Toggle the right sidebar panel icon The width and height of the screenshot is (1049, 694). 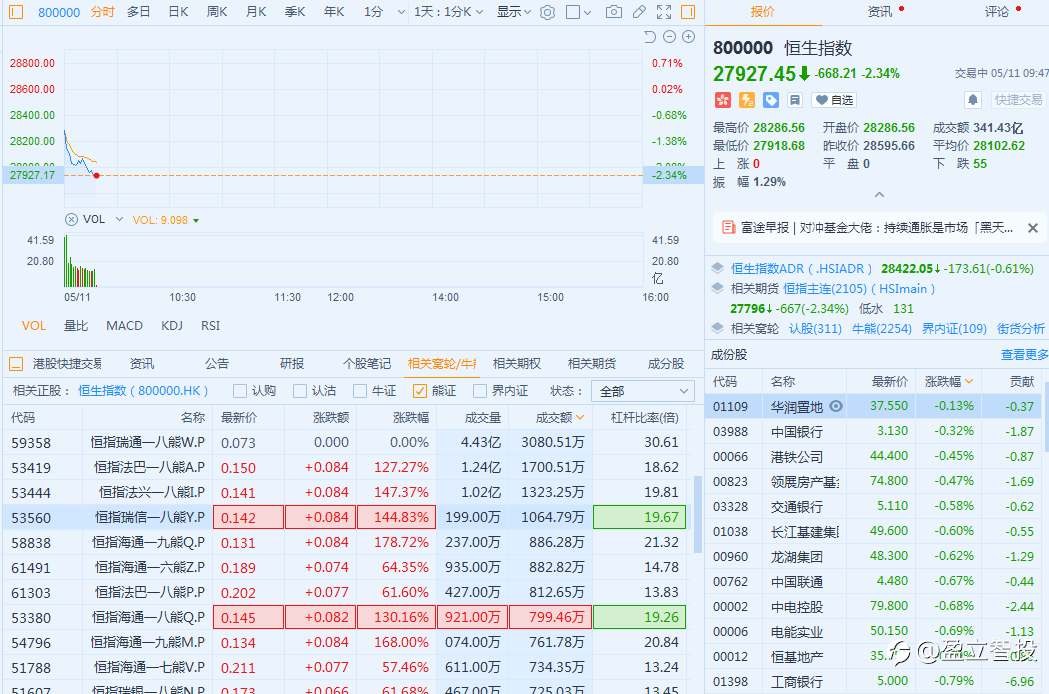688,12
